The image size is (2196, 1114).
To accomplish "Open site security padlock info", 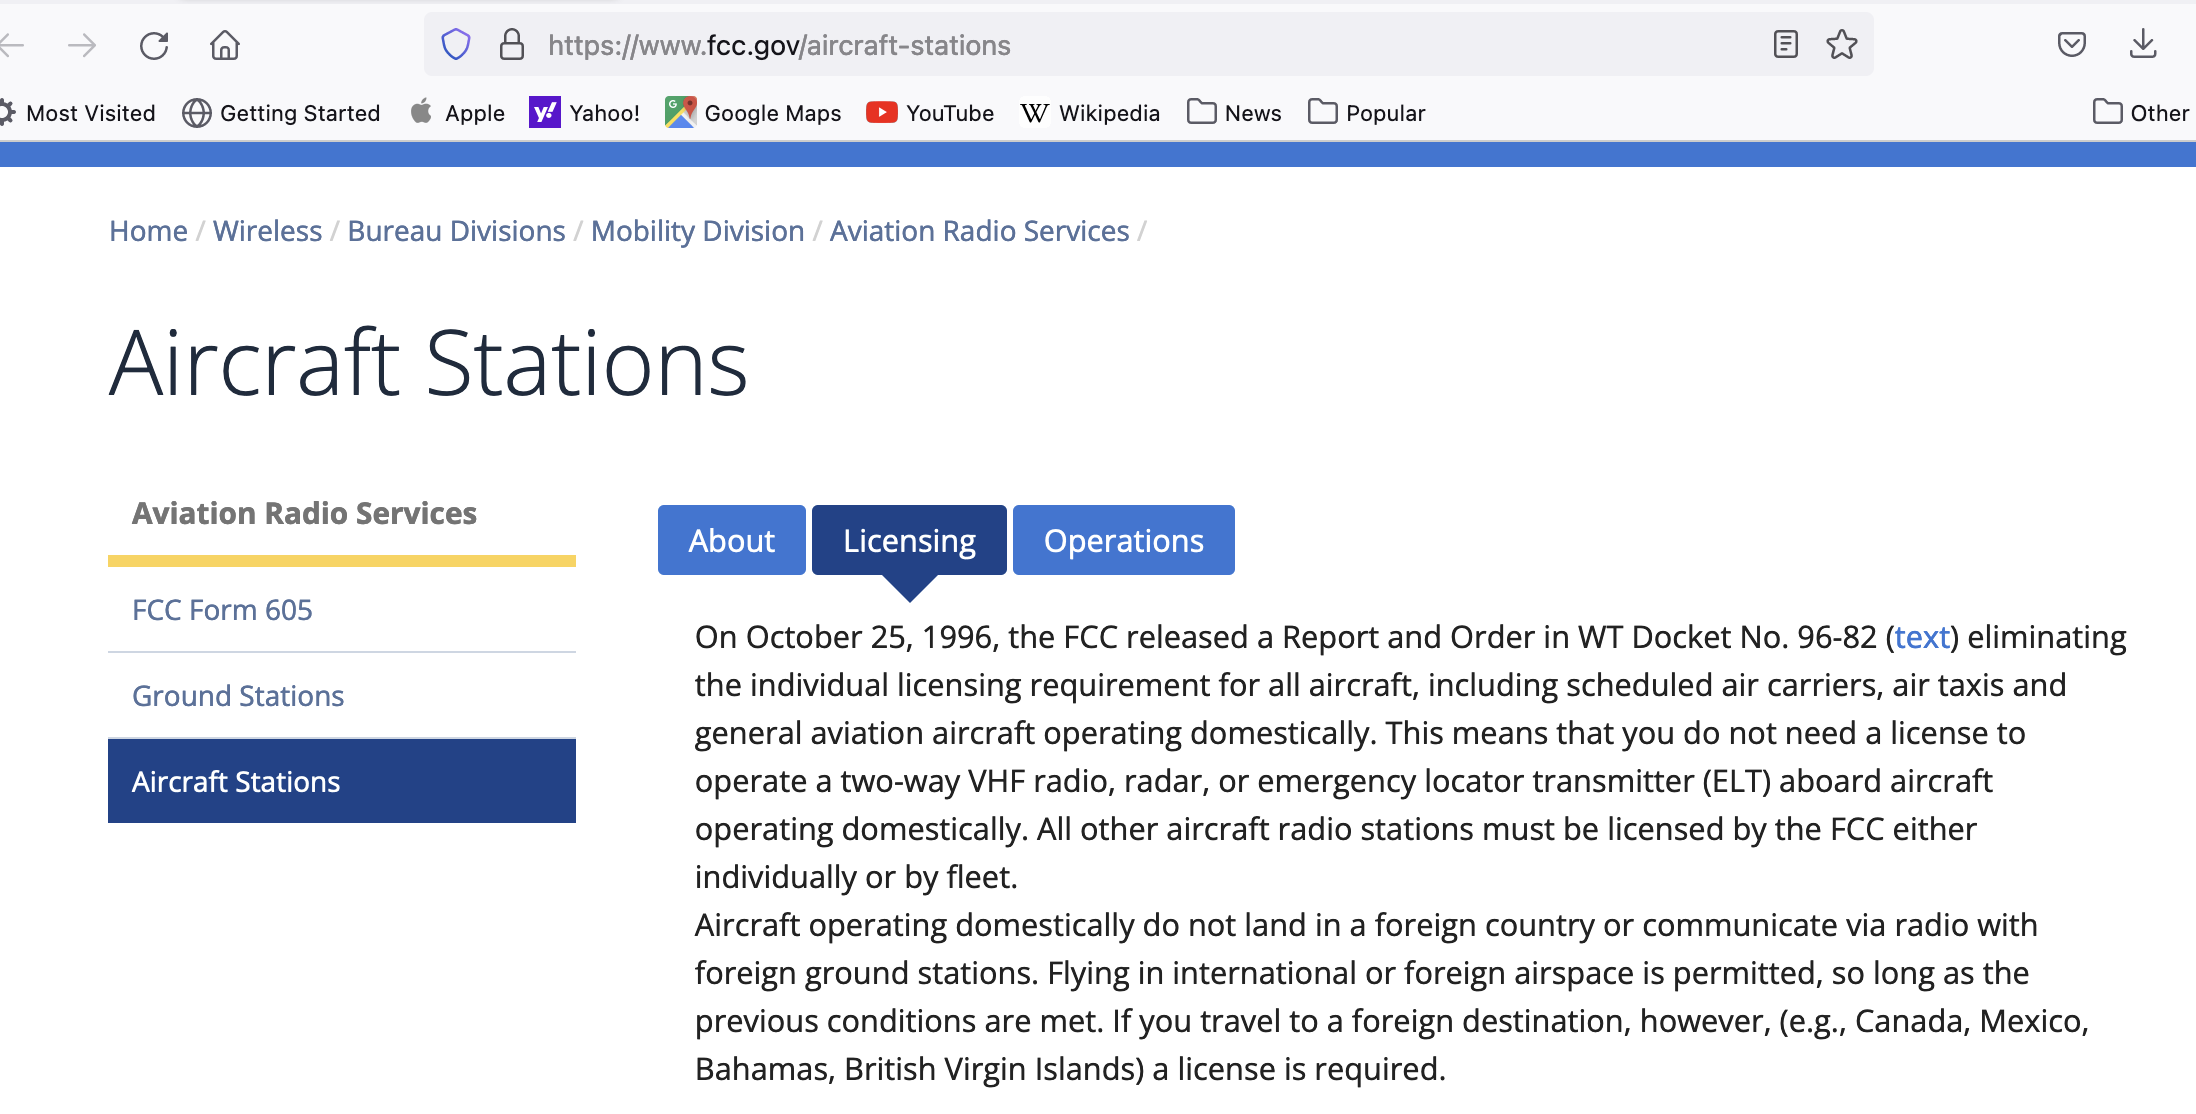I will click(x=512, y=45).
